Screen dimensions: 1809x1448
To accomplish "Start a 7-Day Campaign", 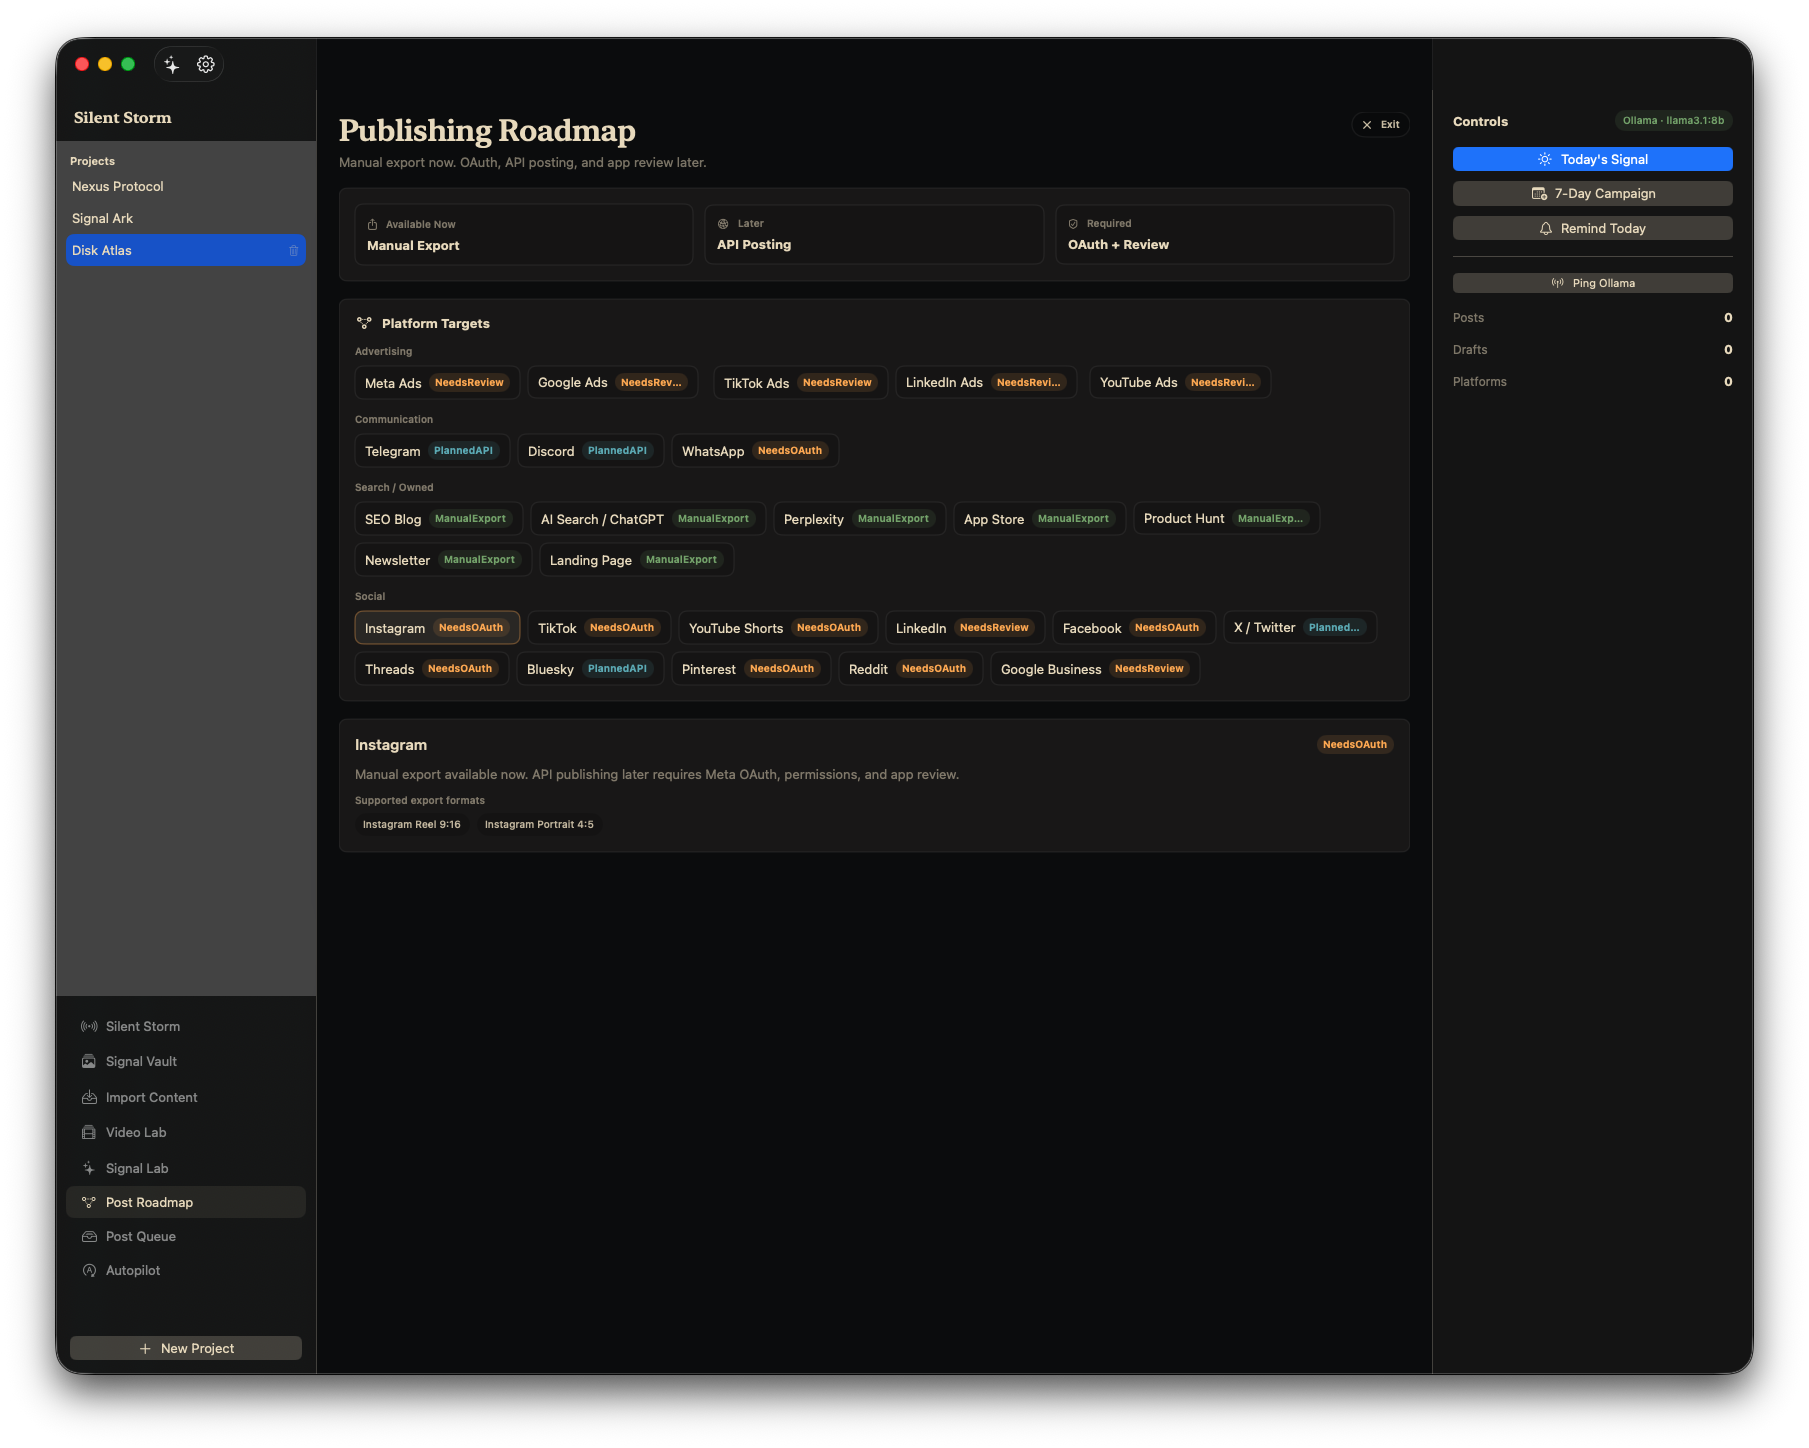I will (x=1592, y=194).
